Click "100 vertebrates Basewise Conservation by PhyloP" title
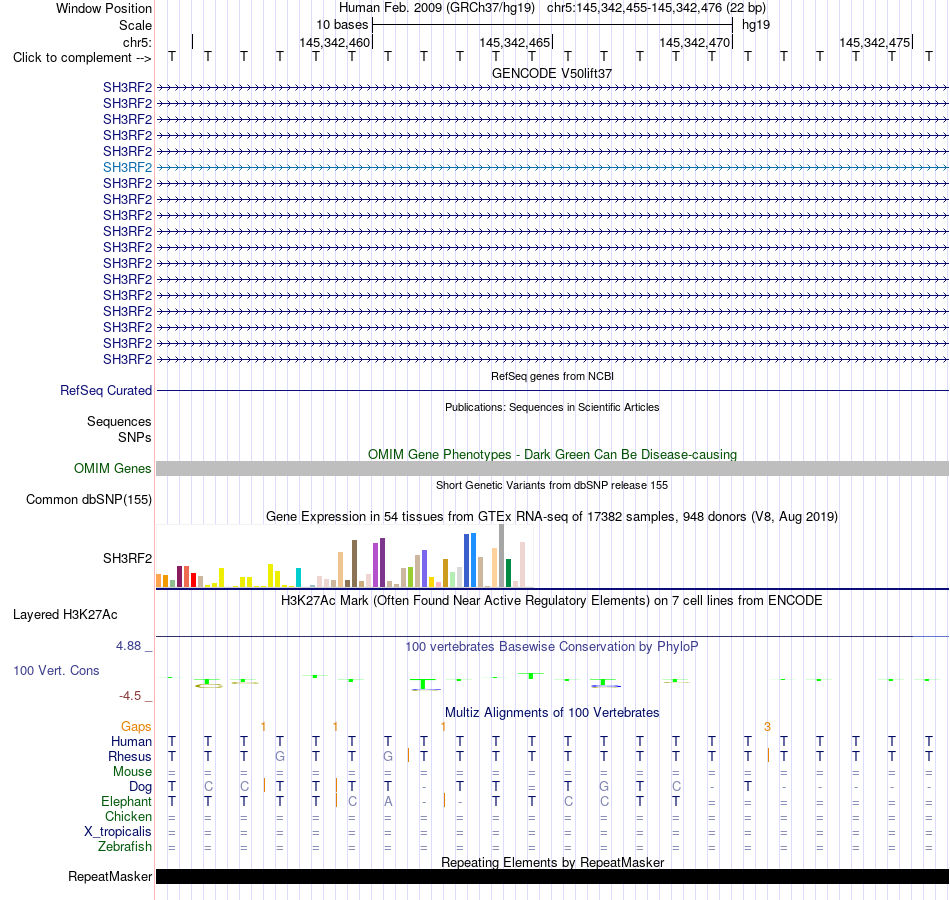Image resolution: width=950 pixels, height=900 pixels. point(552,647)
